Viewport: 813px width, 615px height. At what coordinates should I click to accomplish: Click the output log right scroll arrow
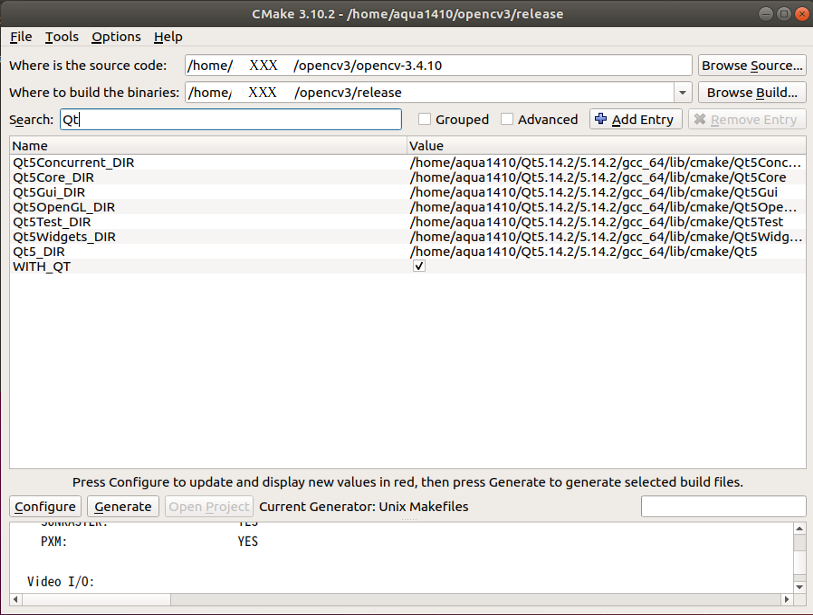(x=787, y=599)
